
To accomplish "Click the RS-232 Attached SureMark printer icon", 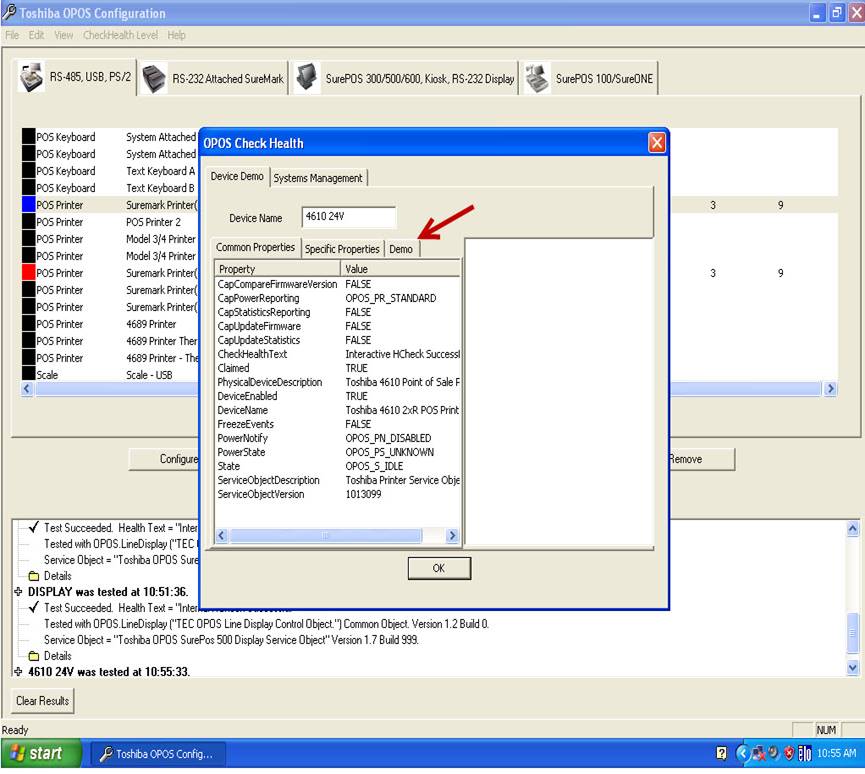I will pyautogui.click(x=153, y=78).
